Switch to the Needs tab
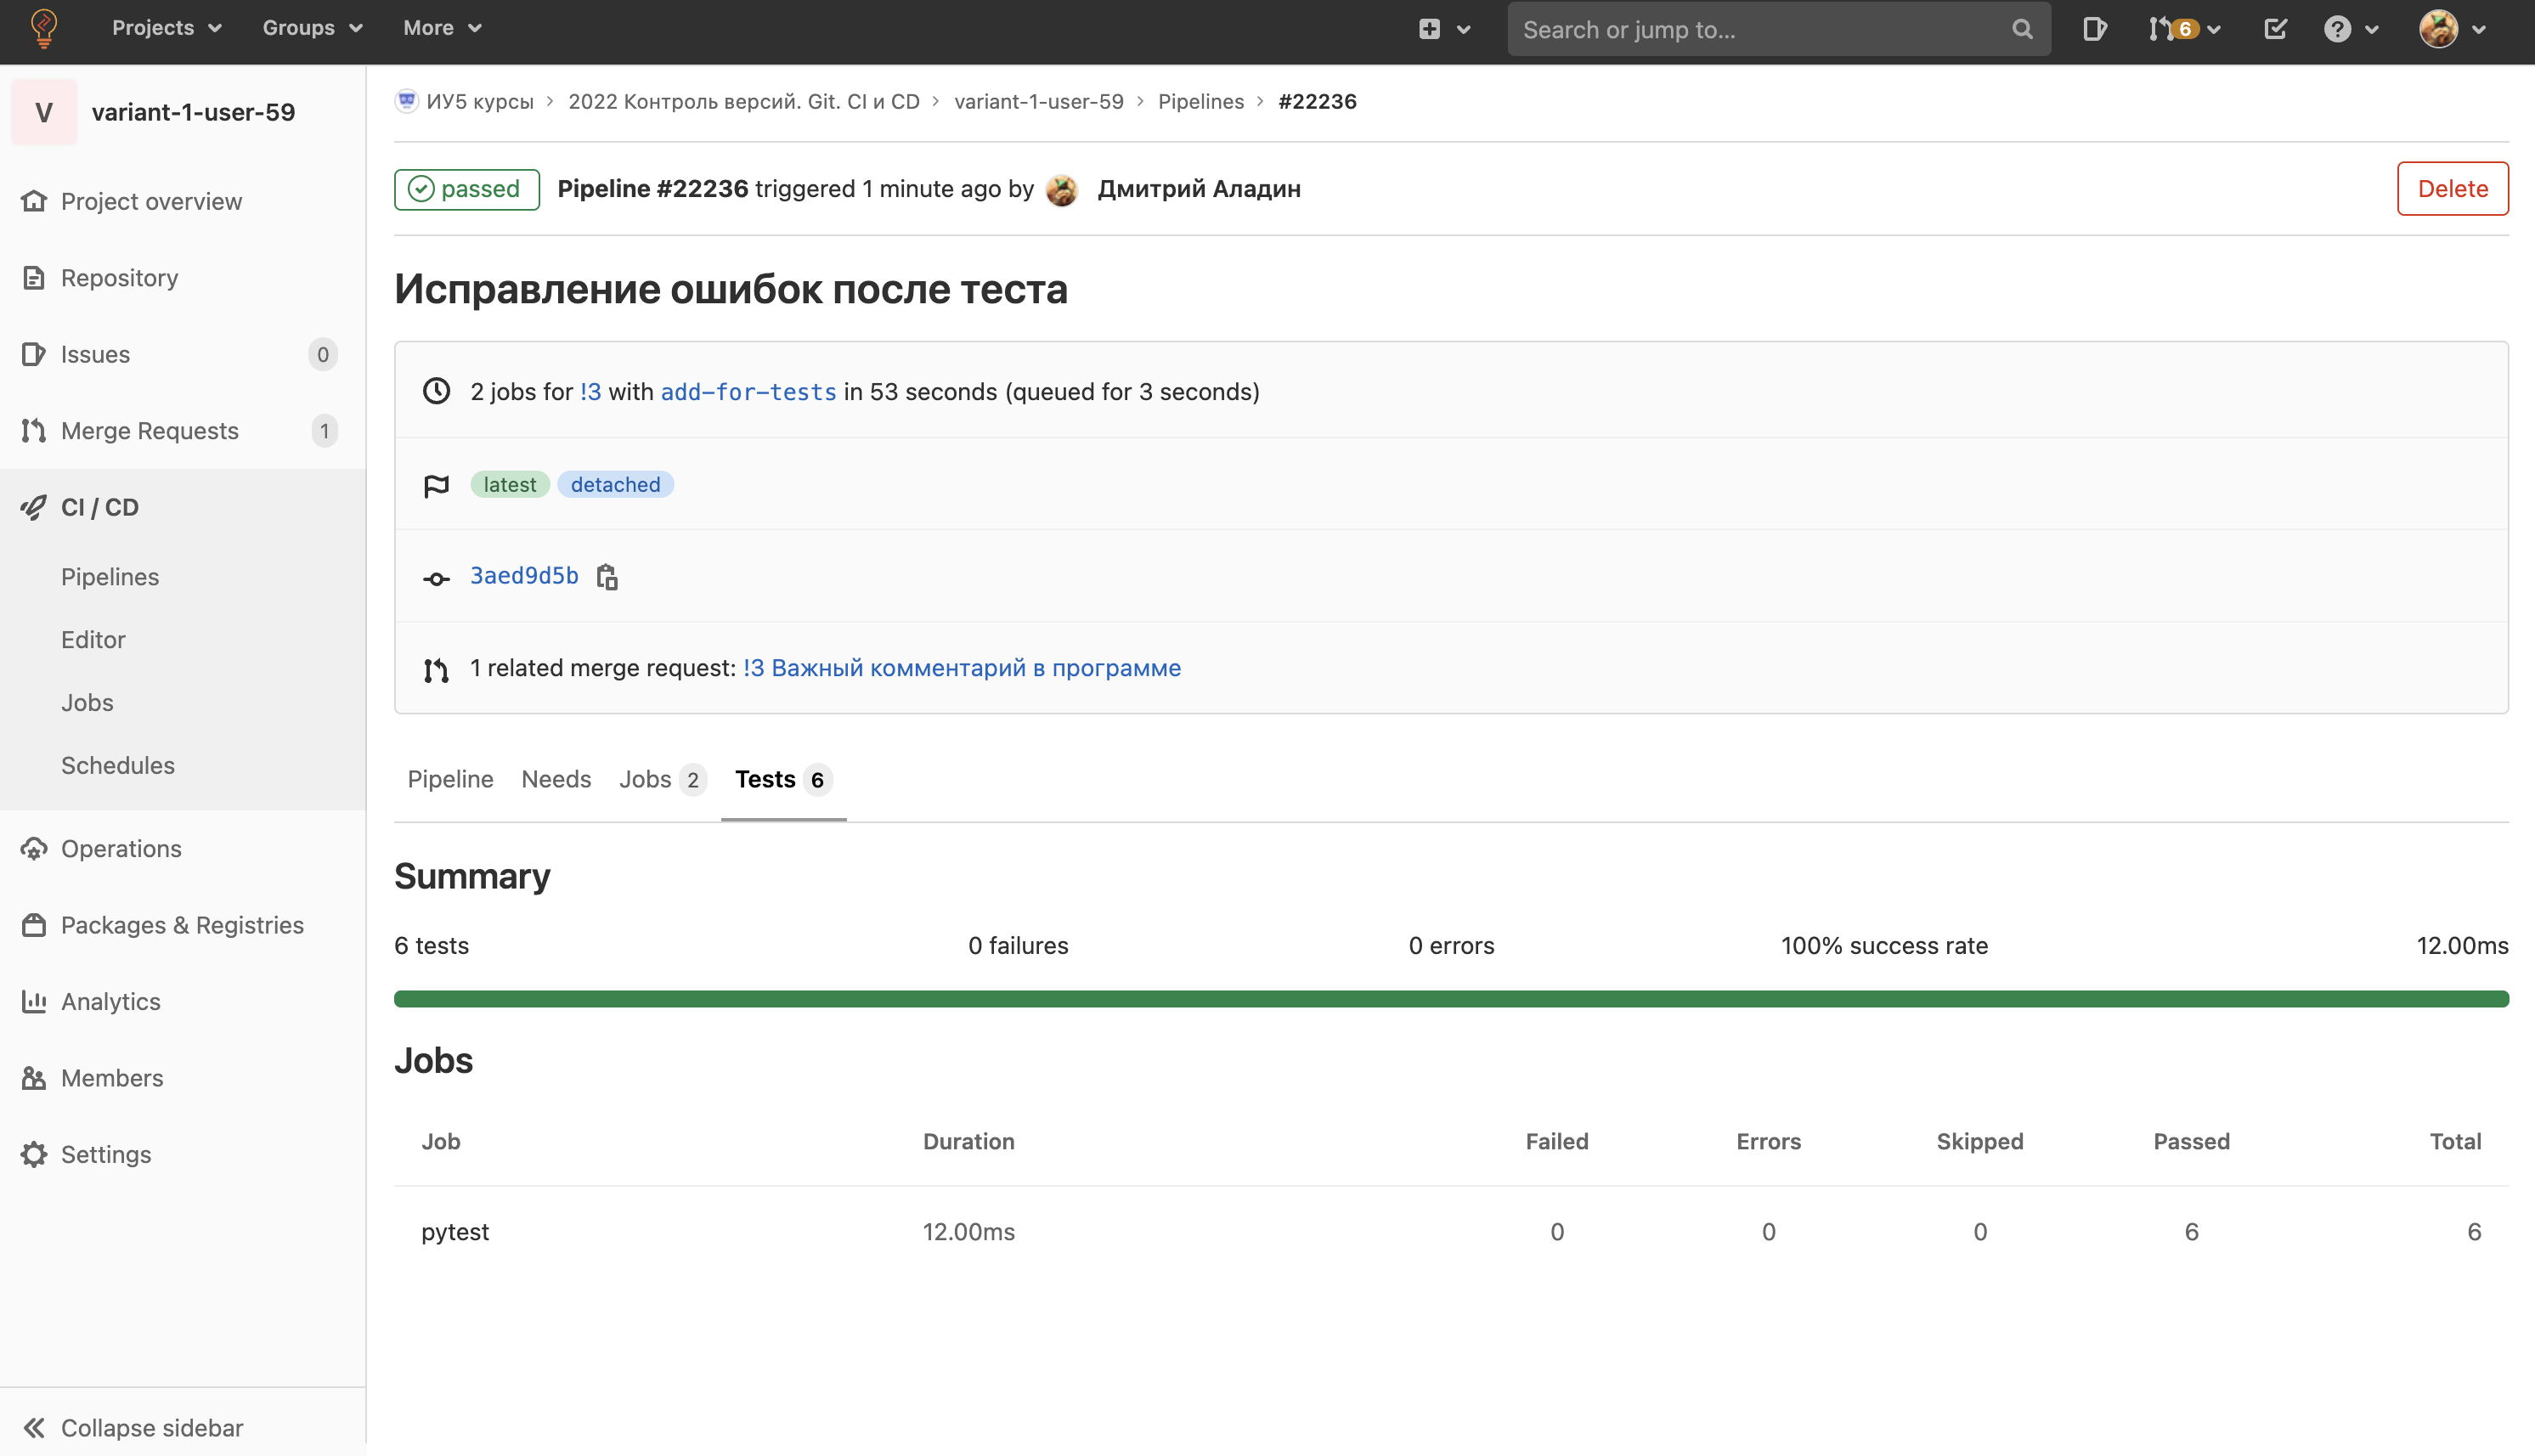 (x=556, y=779)
